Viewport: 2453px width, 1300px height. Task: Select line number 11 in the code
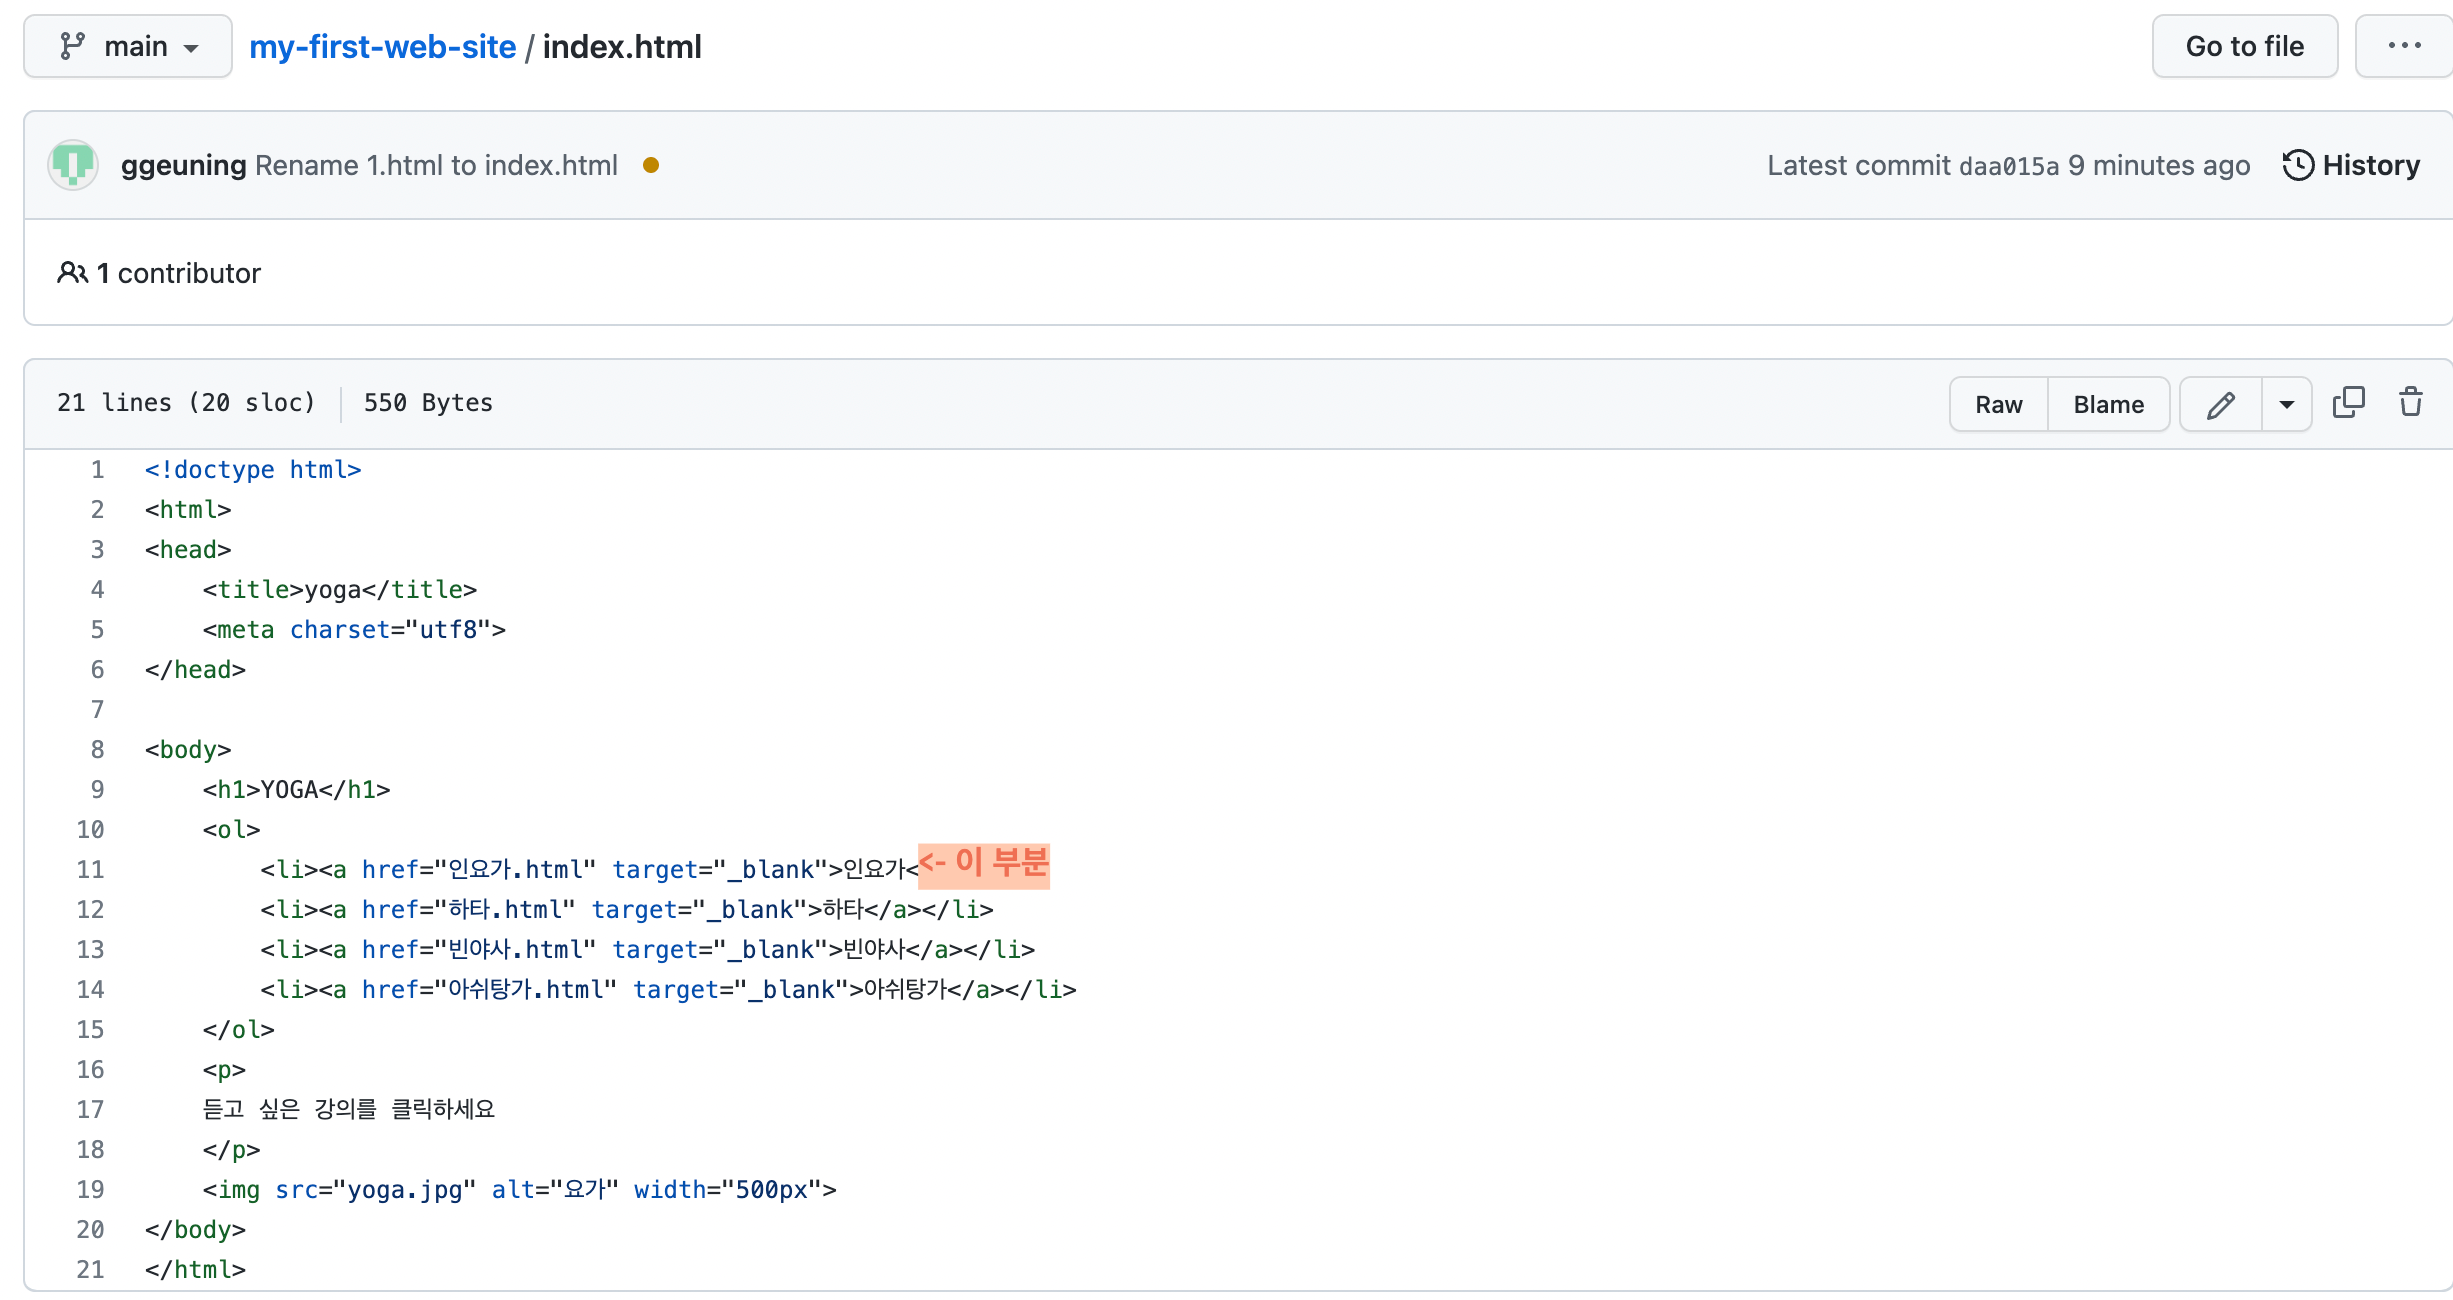tap(91, 870)
